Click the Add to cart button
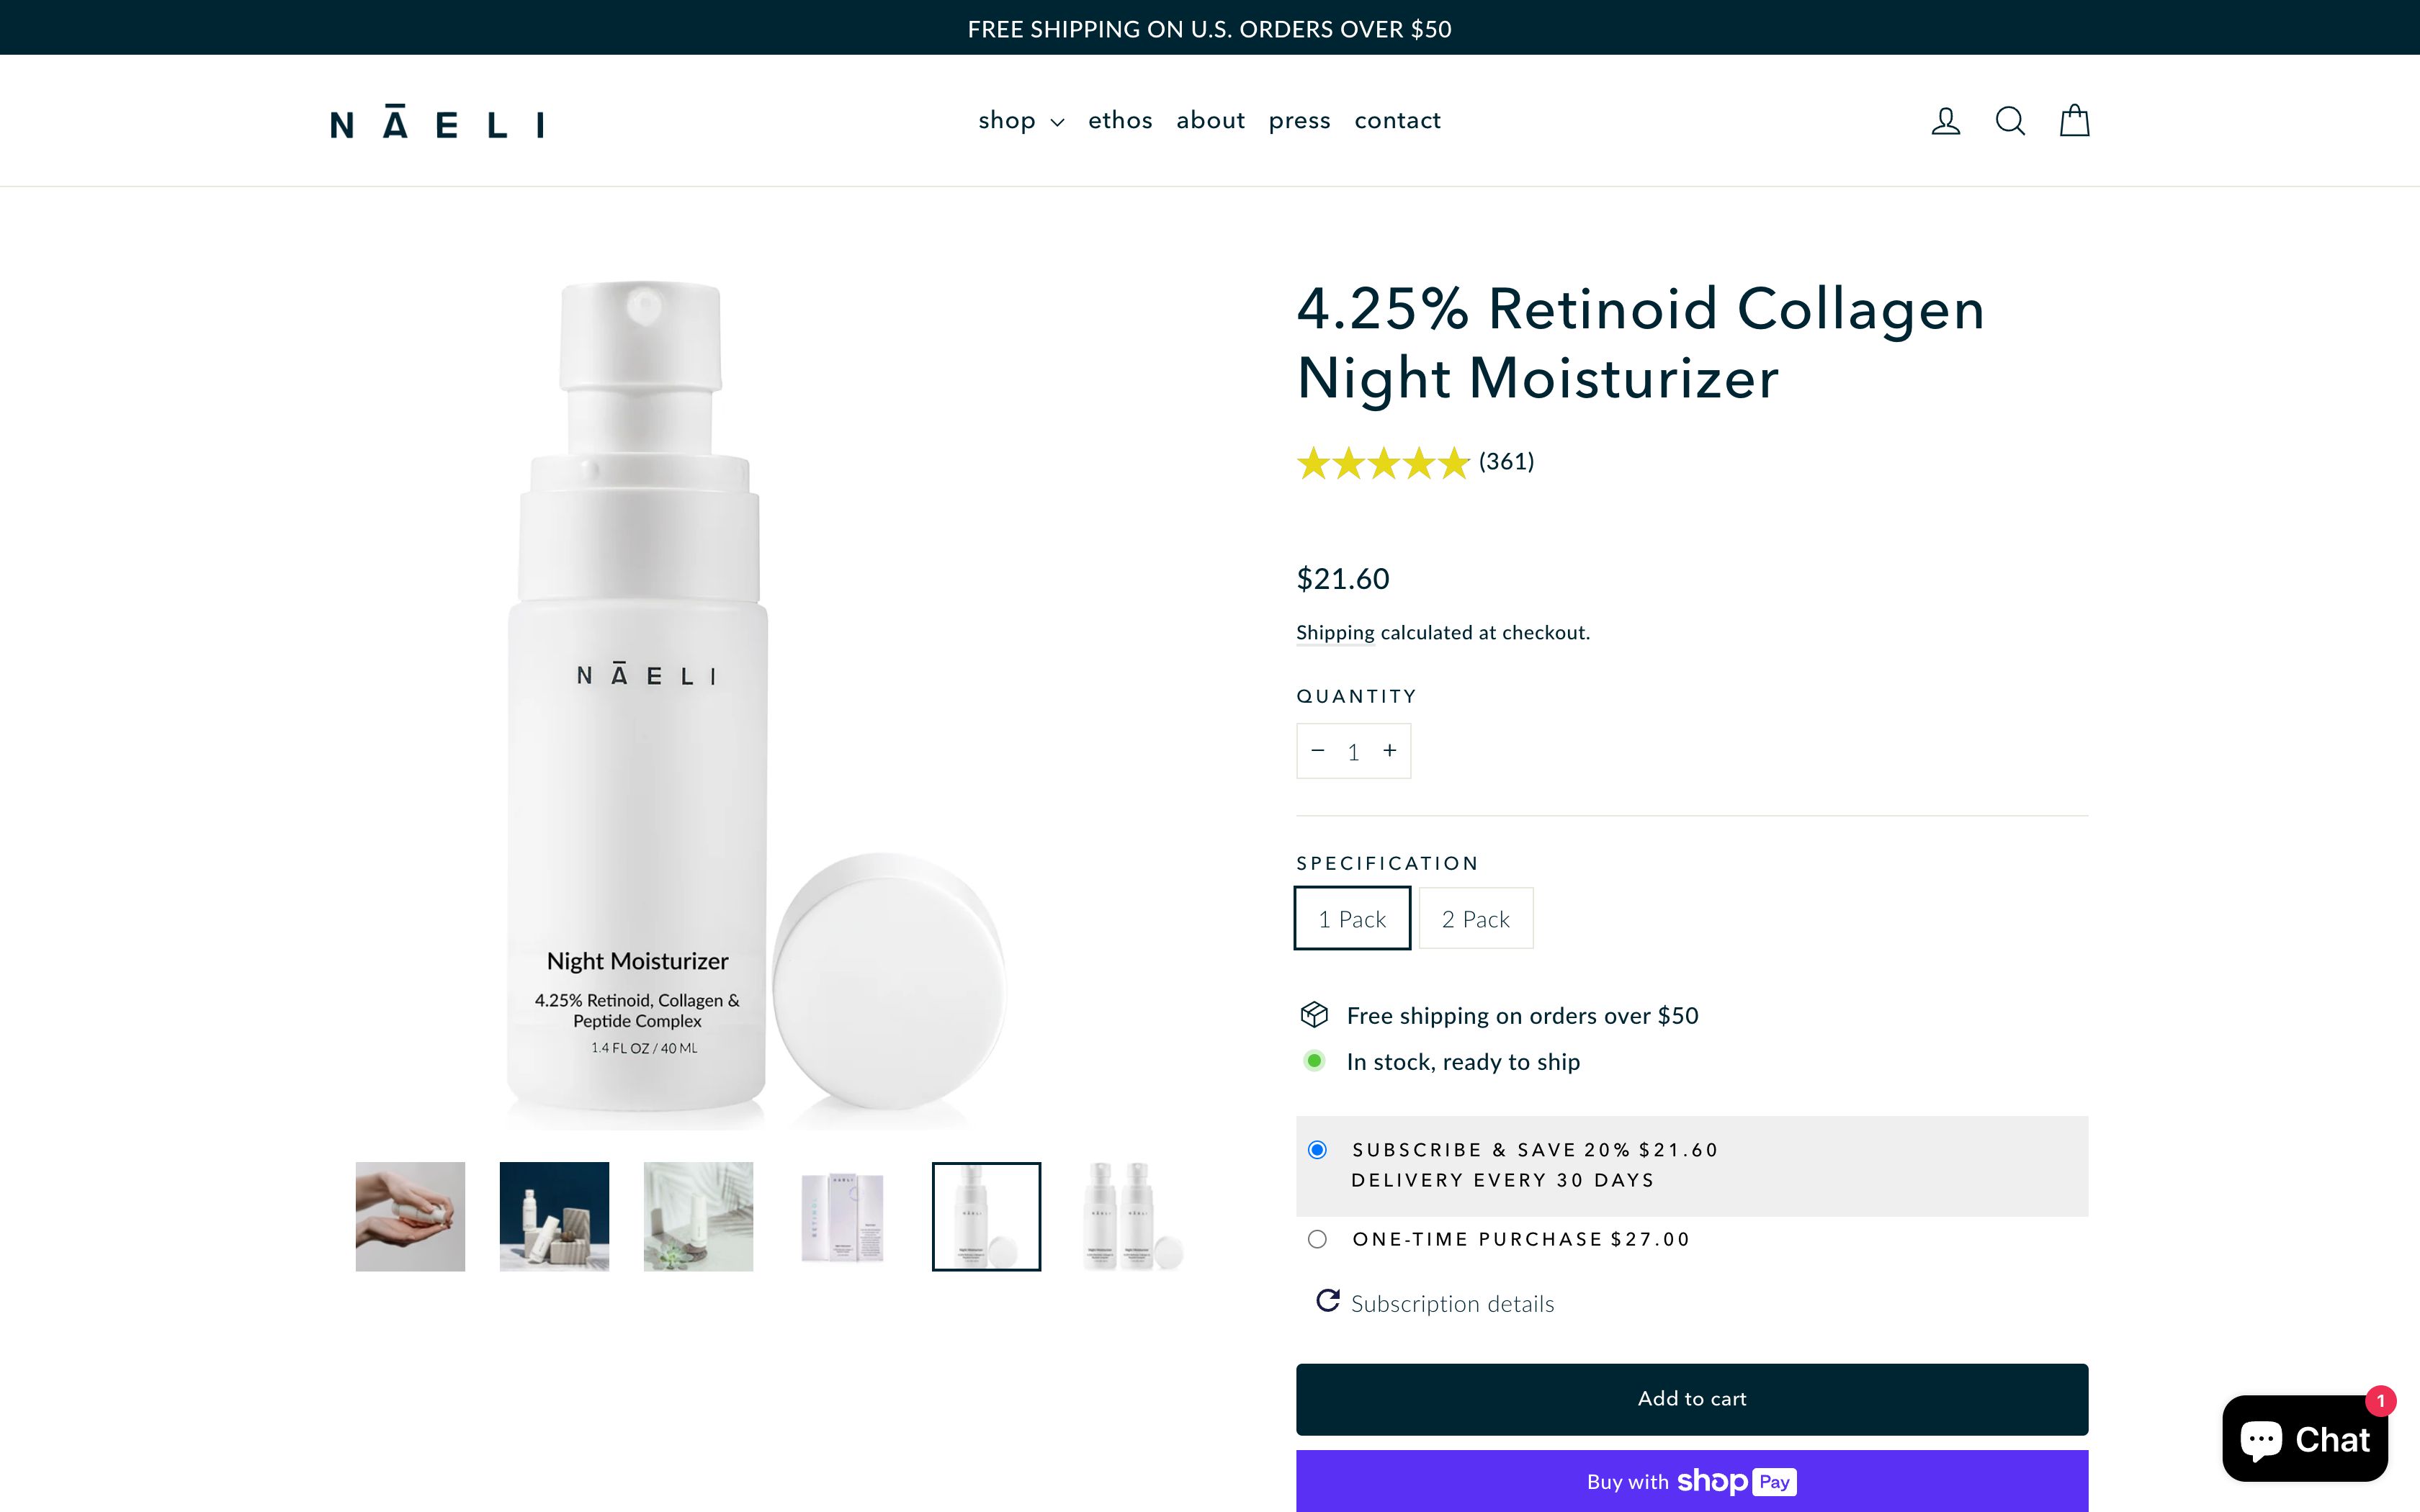Screen dimensions: 2420x1512 1691,1398
